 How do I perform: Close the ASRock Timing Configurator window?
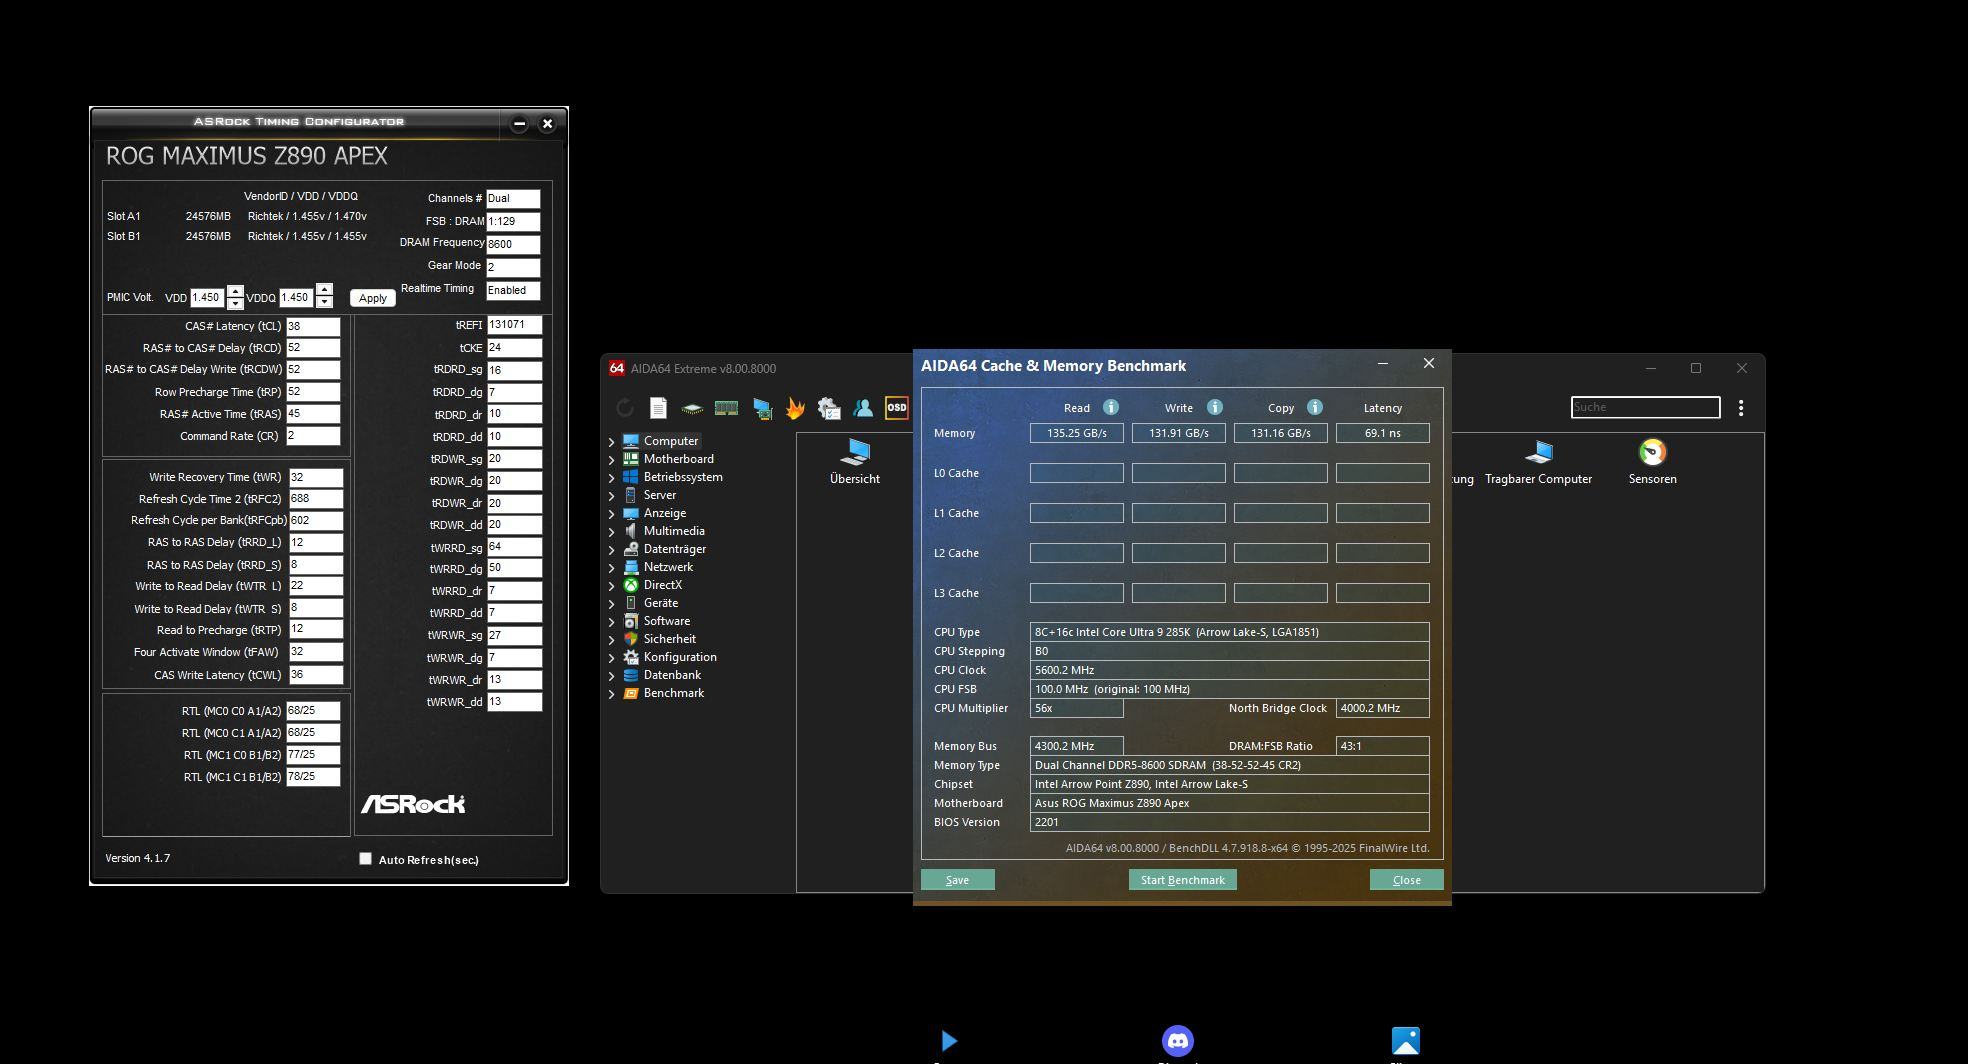(x=547, y=124)
